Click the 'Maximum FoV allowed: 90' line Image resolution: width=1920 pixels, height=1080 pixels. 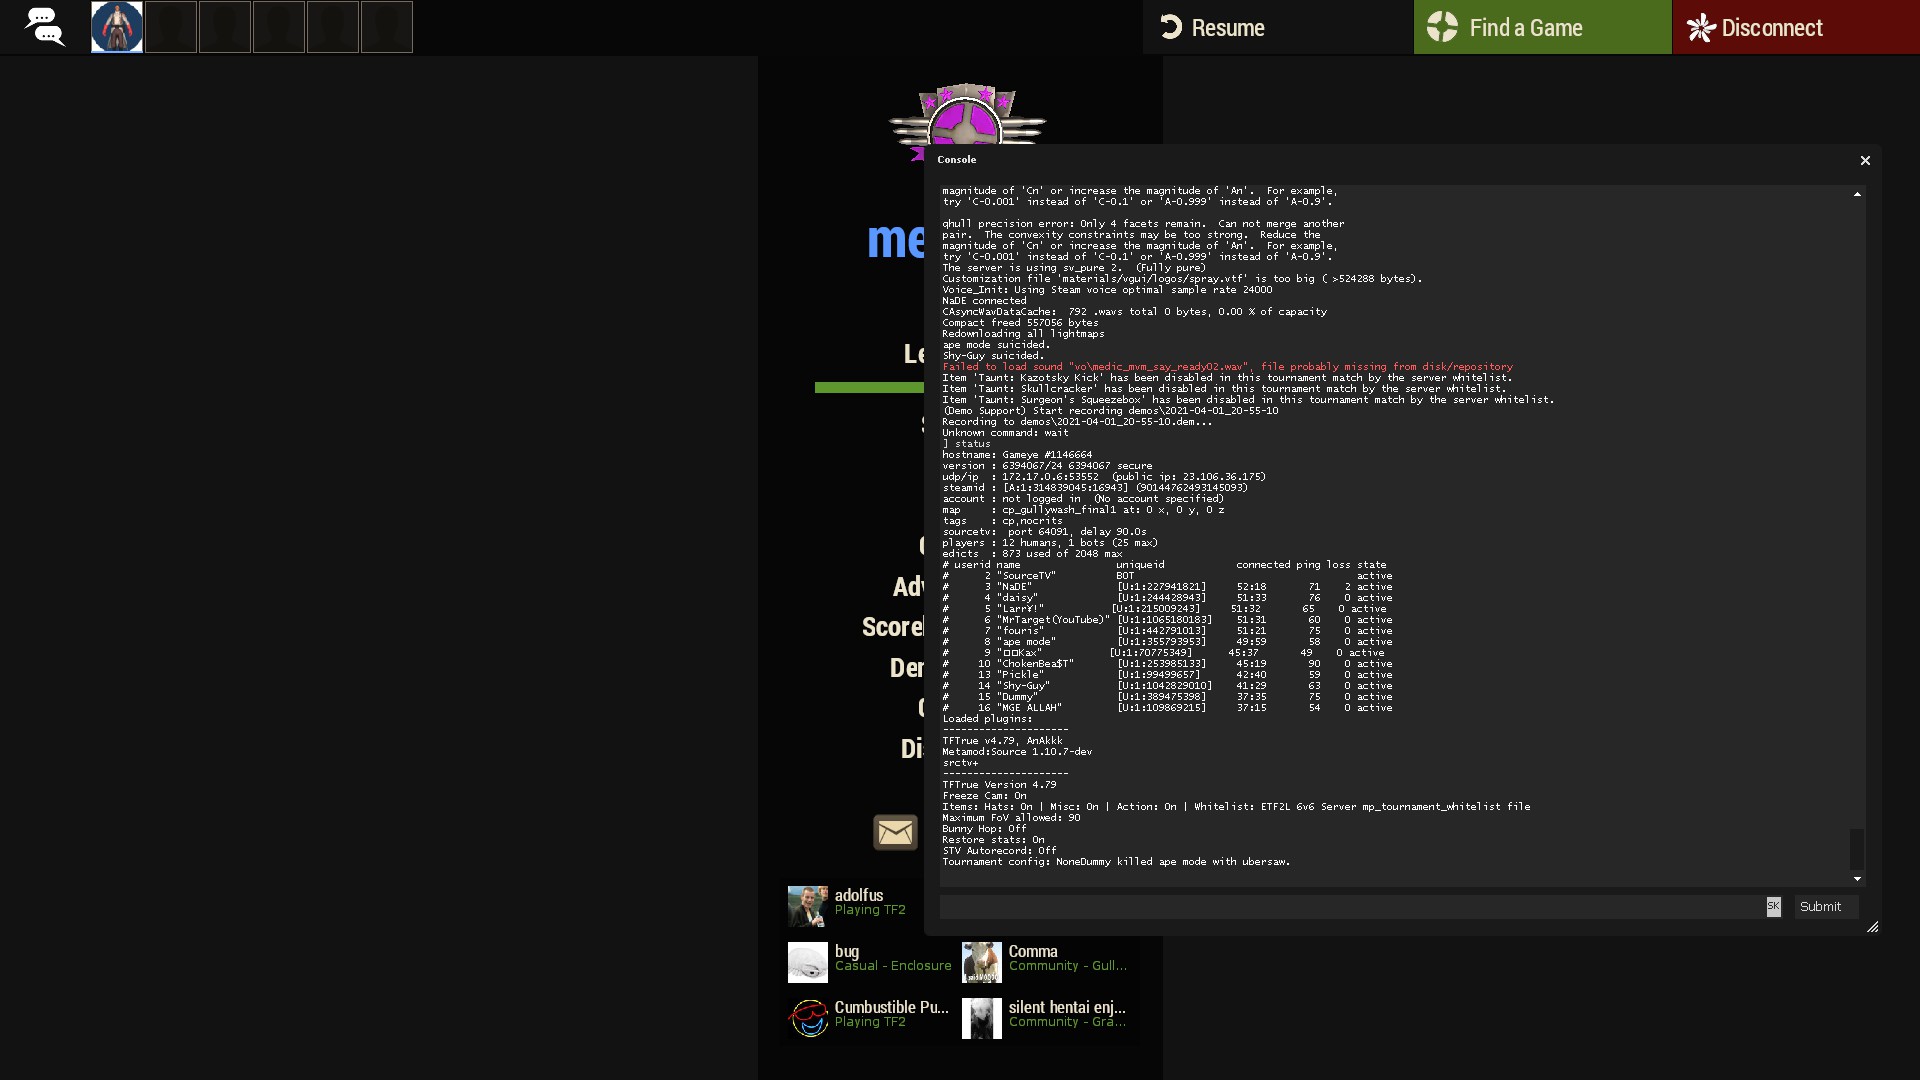pyautogui.click(x=1011, y=818)
